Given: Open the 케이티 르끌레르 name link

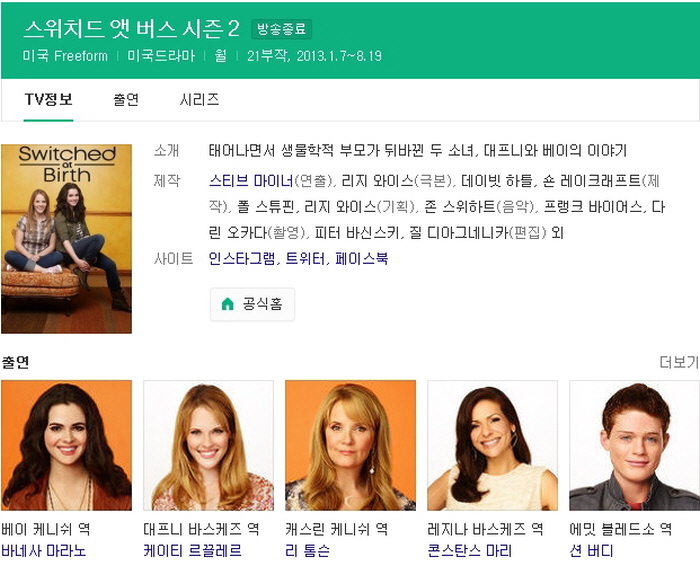Looking at the screenshot, I should (x=193, y=551).
